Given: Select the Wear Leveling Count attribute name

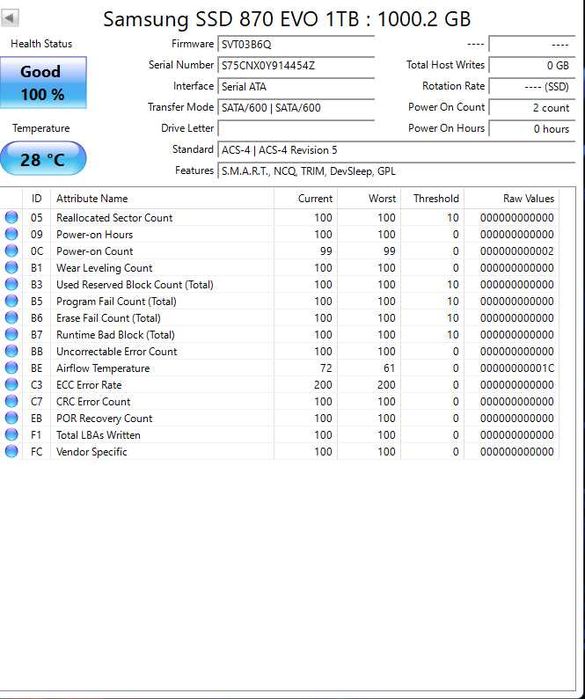Looking at the screenshot, I should pyautogui.click(x=104, y=268).
